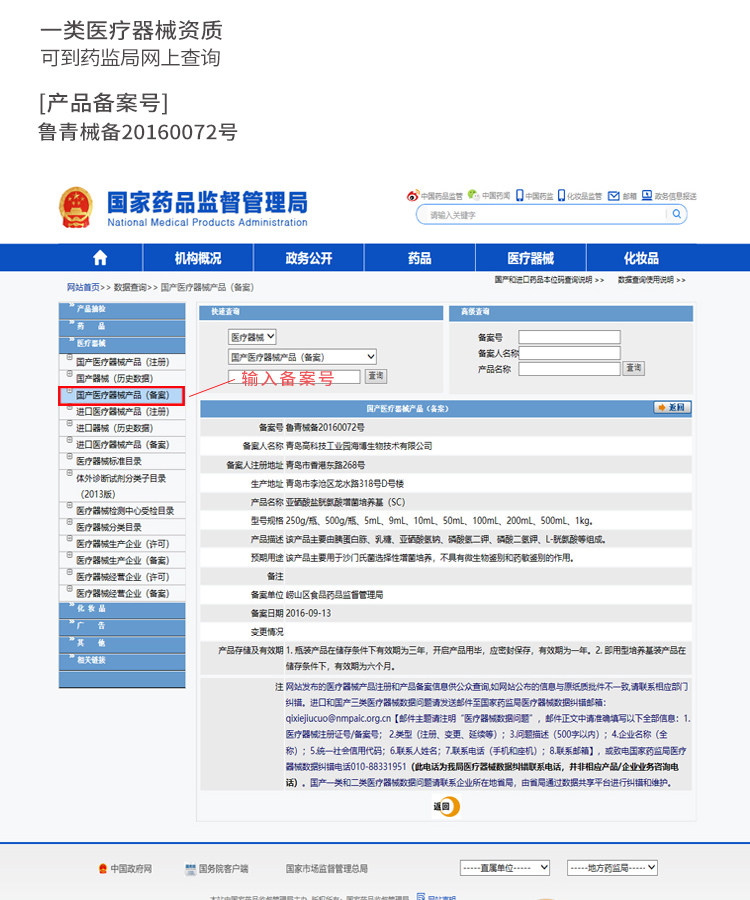Select the 化妆品 sidebar section
The height and width of the screenshot is (900, 750).
click(x=122, y=610)
